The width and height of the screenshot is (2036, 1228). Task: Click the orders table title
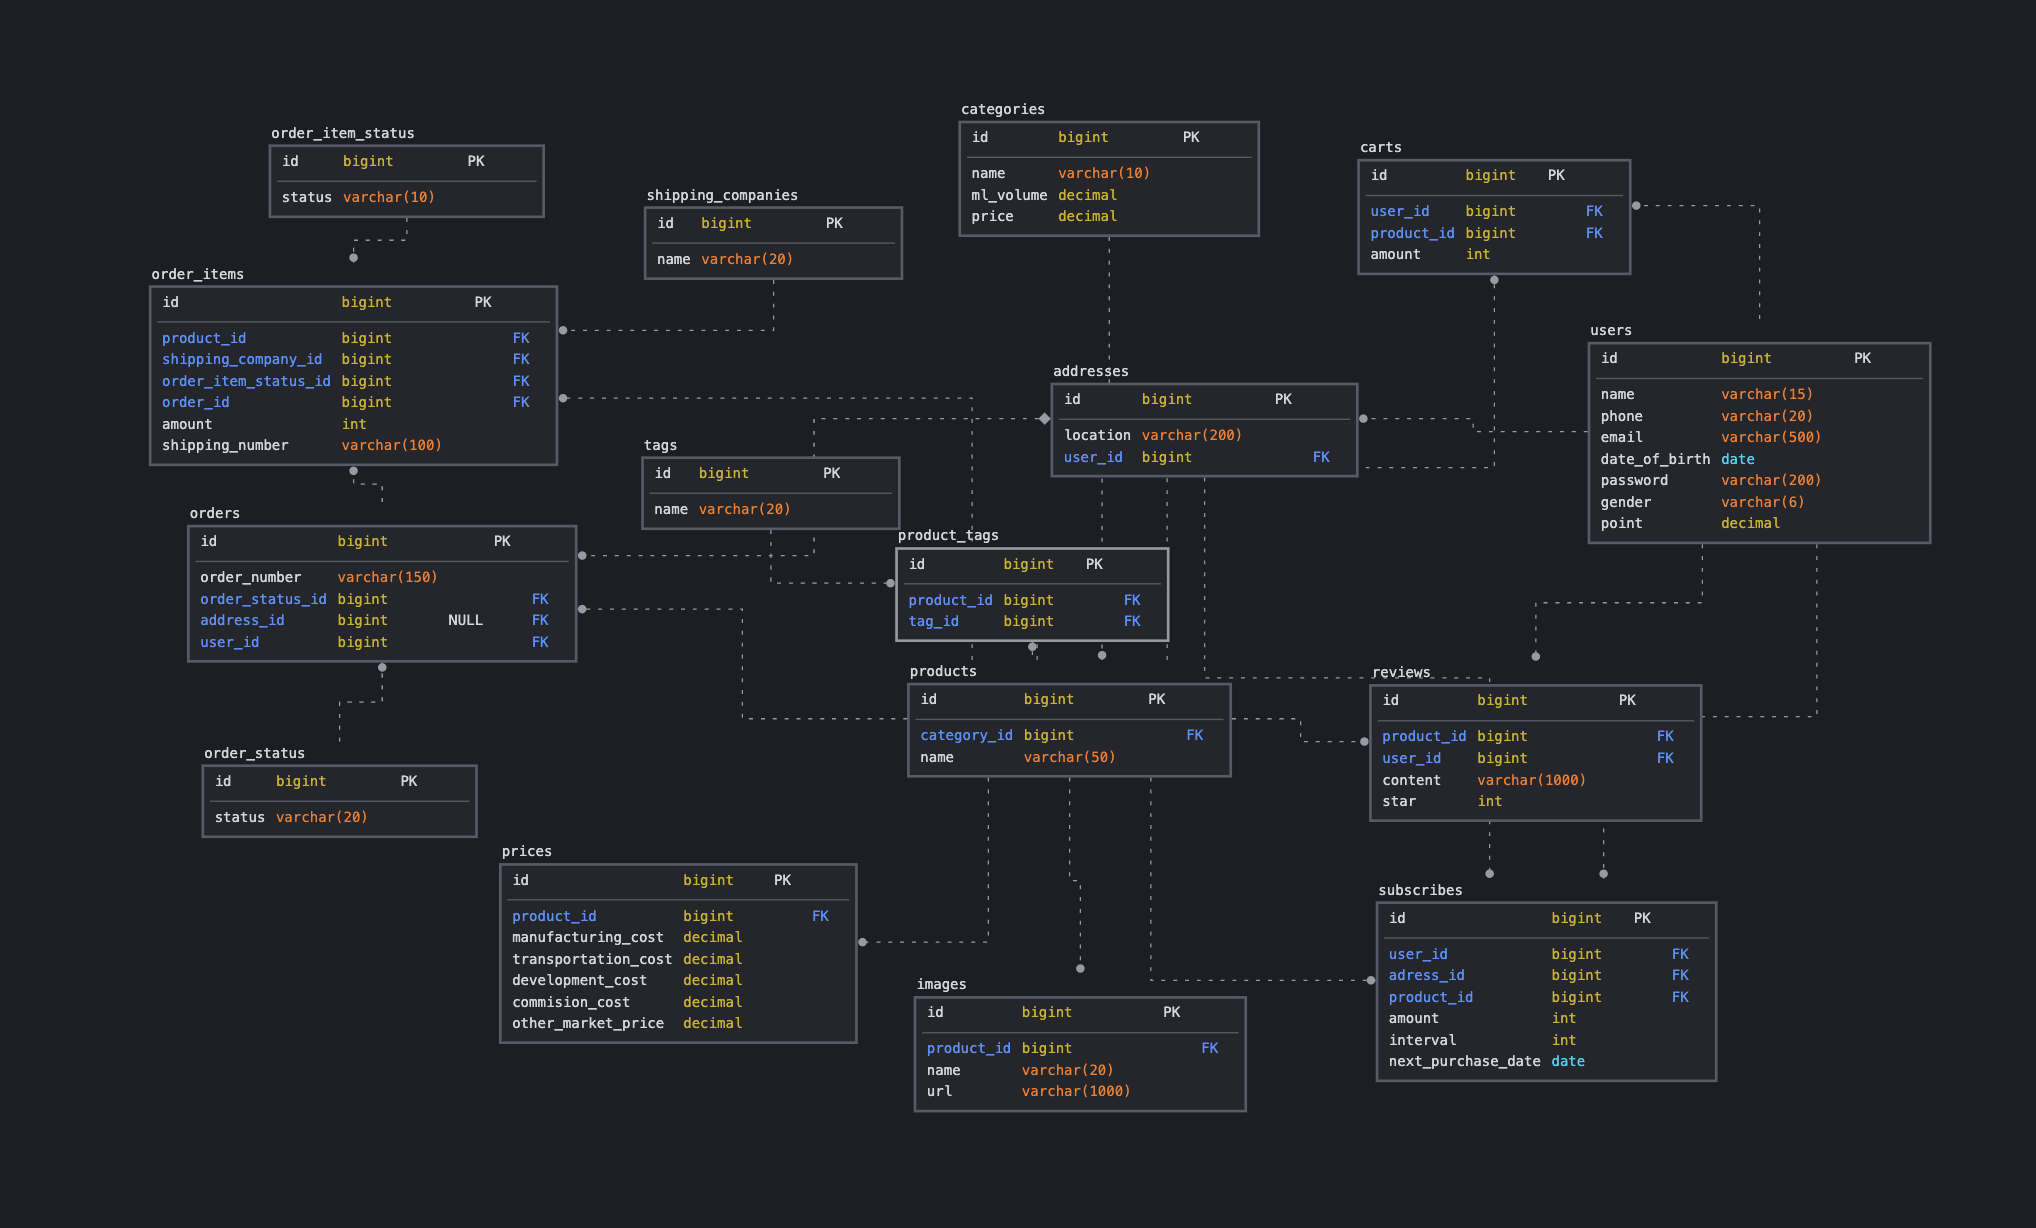click(214, 513)
